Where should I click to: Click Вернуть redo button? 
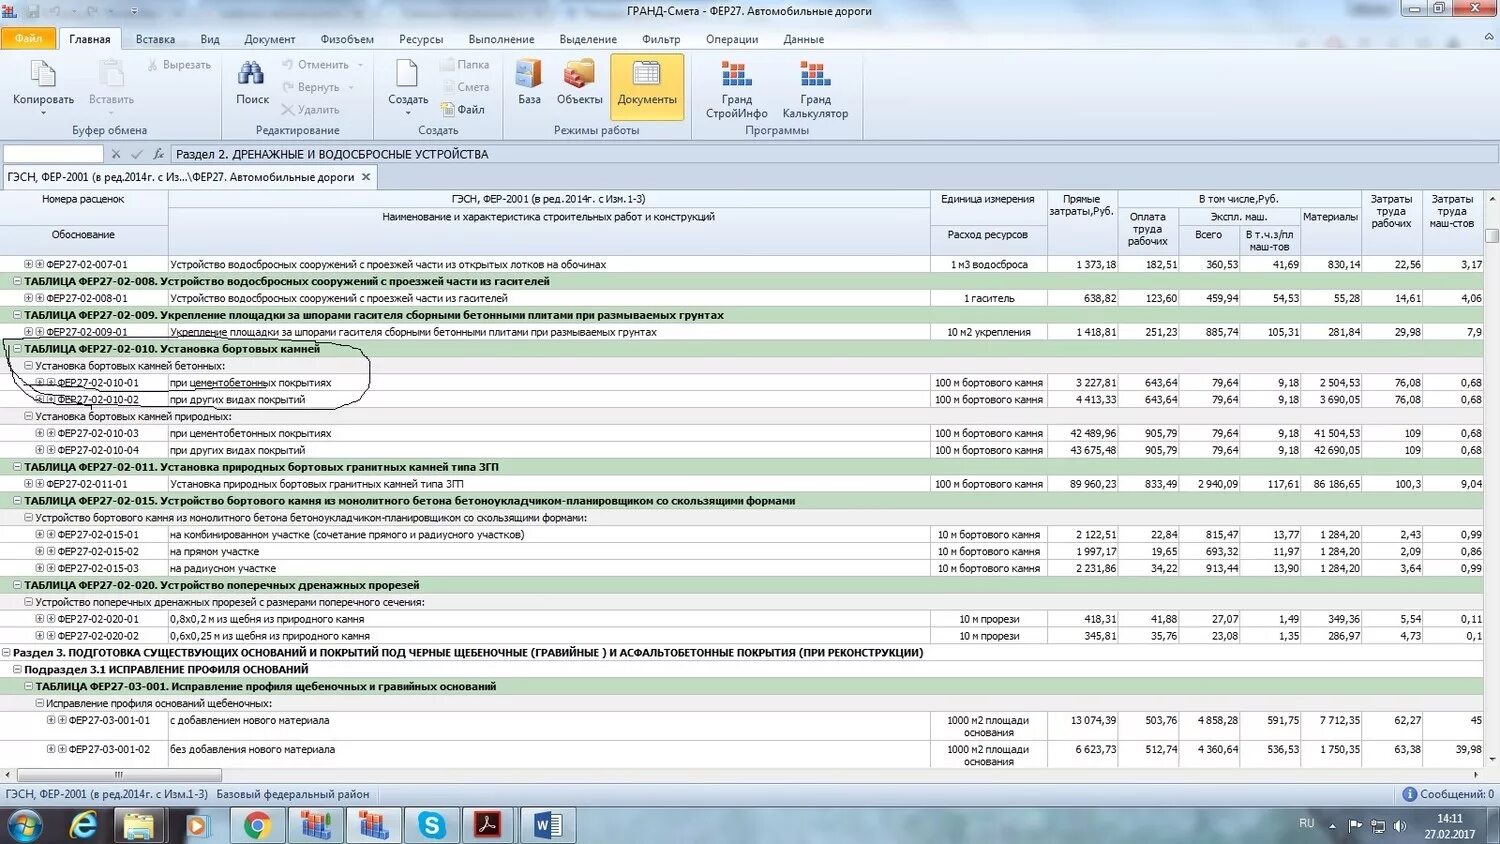click(x=311, y=87)
